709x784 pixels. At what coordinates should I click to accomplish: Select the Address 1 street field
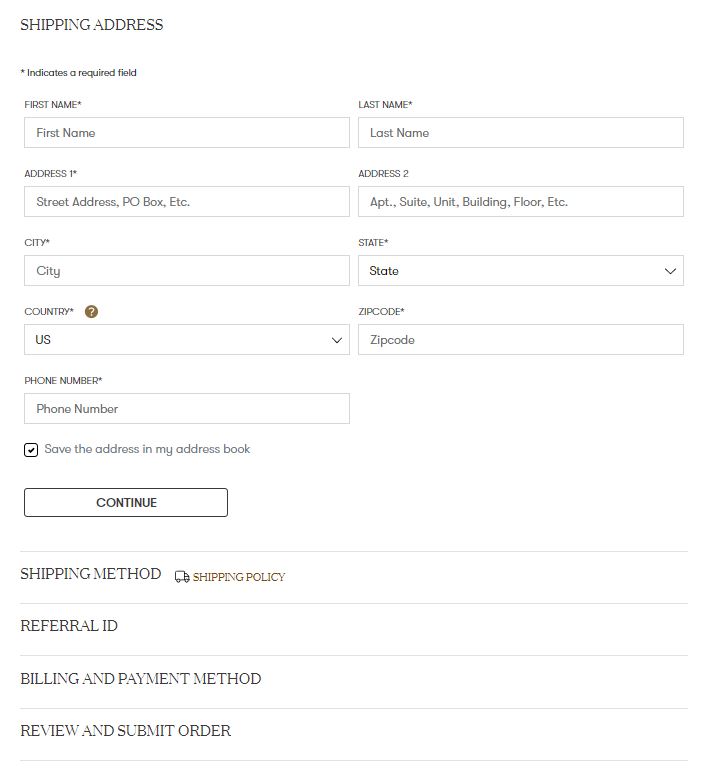186,202
